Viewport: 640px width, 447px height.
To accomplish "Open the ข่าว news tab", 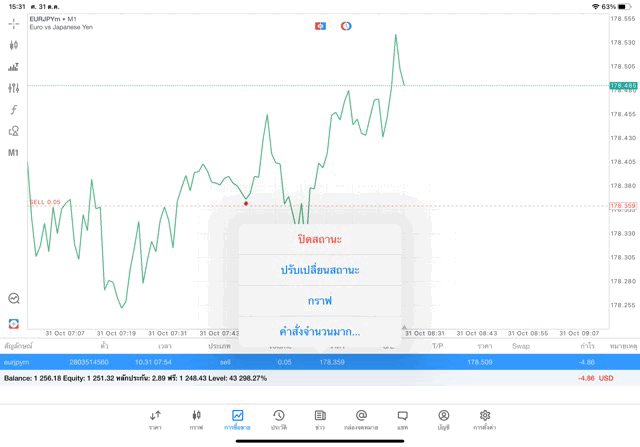I will [x=320, y=419].
